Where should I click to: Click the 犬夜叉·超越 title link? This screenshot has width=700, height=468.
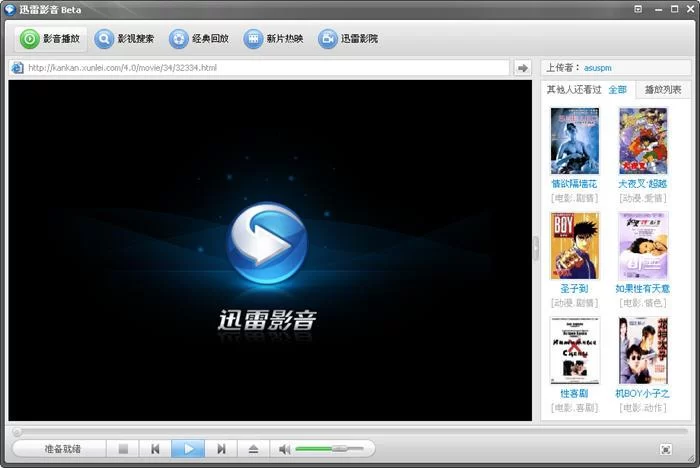pos(642,184)
